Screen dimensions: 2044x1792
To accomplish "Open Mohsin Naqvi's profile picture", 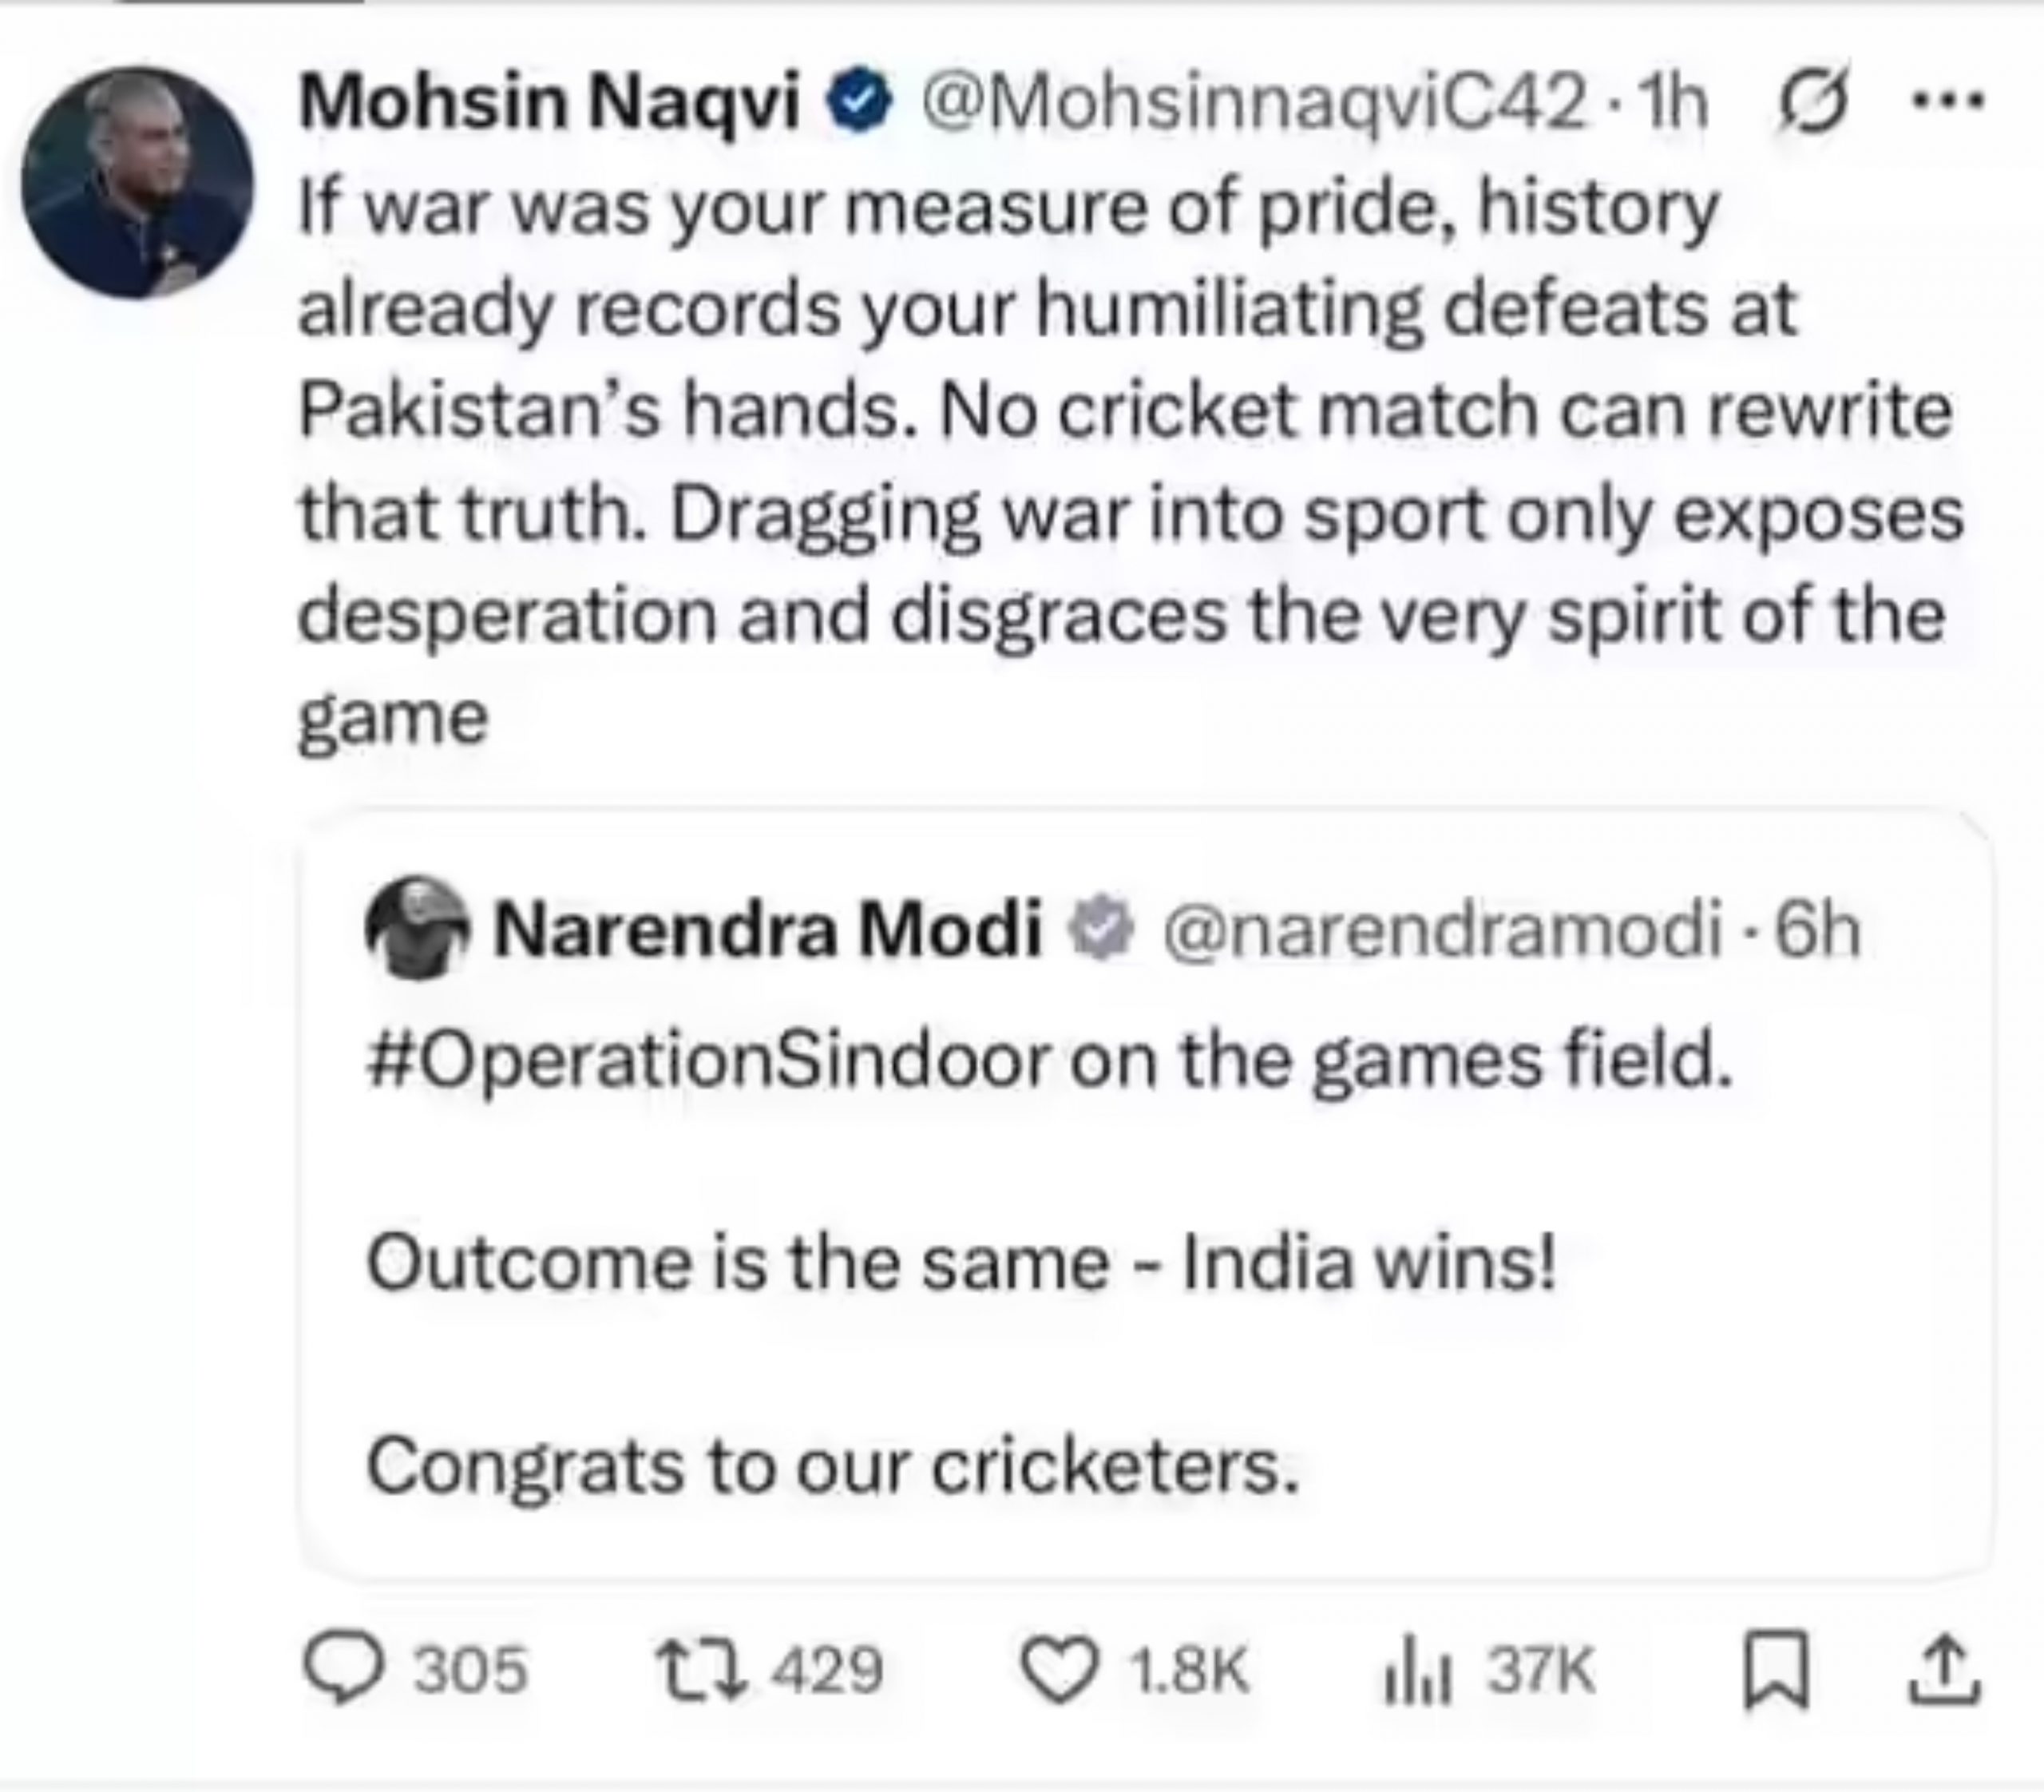I will click(x=137, y=182).
